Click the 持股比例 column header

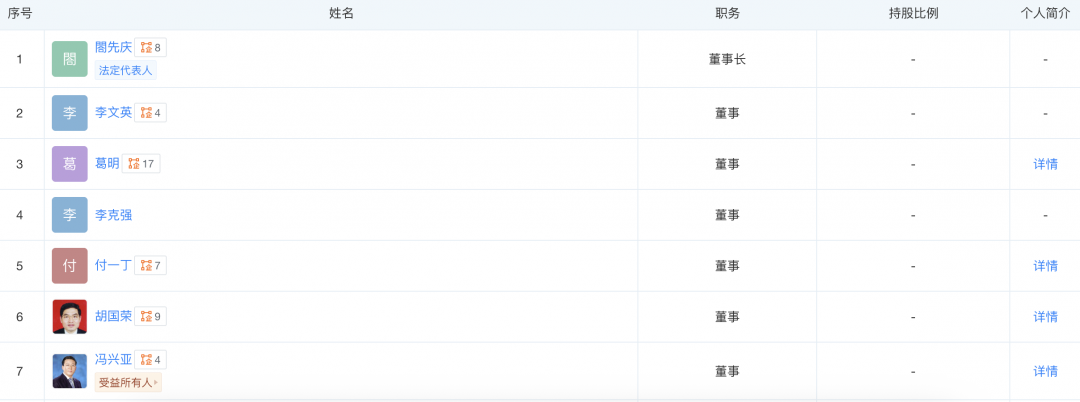(913, 13)
